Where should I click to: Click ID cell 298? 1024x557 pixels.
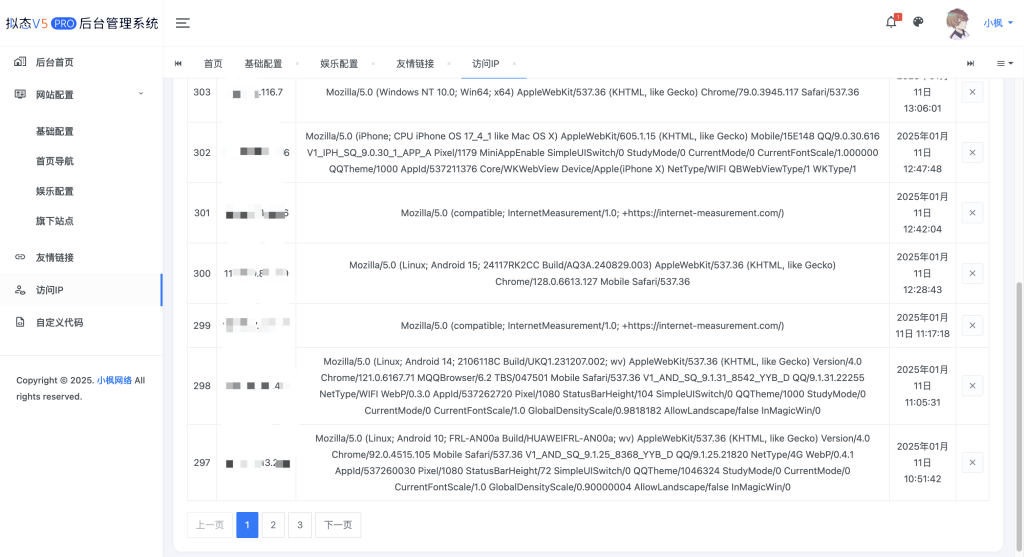click(202, 386)
